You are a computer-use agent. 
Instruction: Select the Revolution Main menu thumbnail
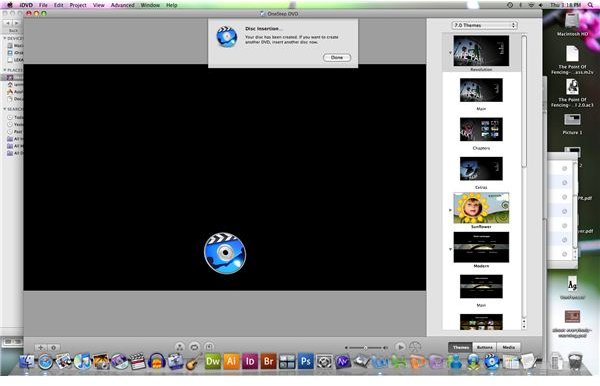point(481,90)
